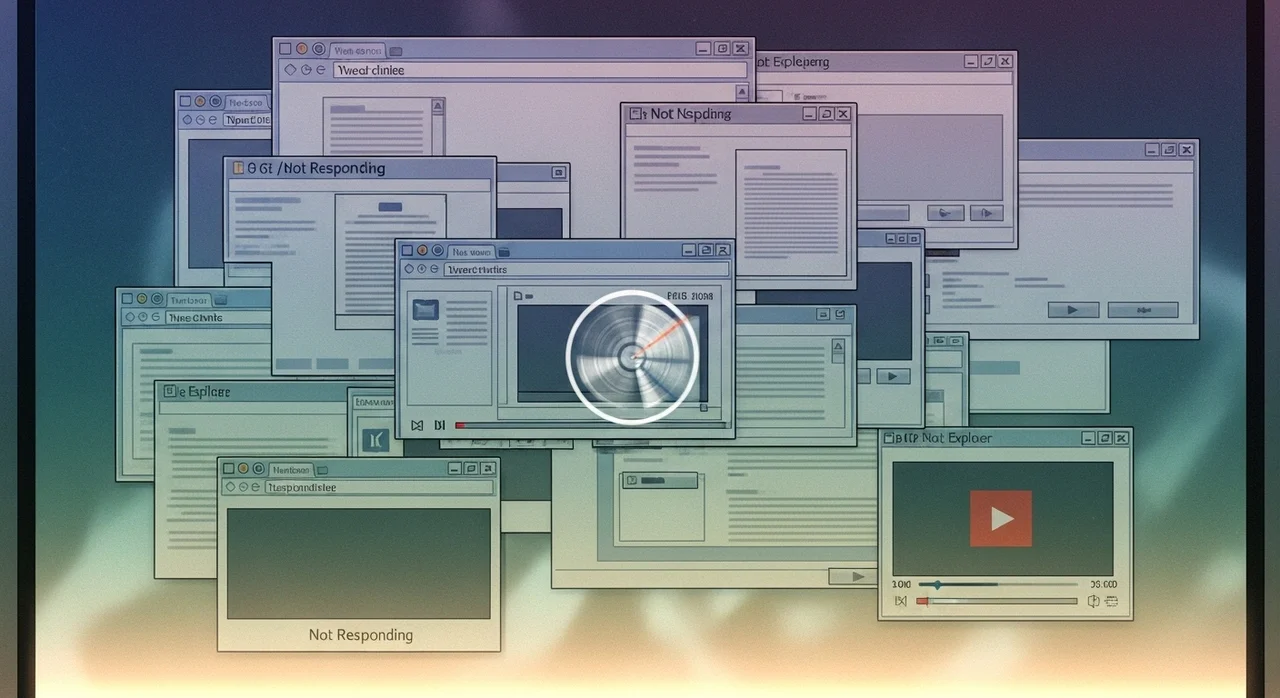Click the 'Not Responding' text under the bottom-left window's dark pane
Screen dimensions: 1280x698
point(361,635)
